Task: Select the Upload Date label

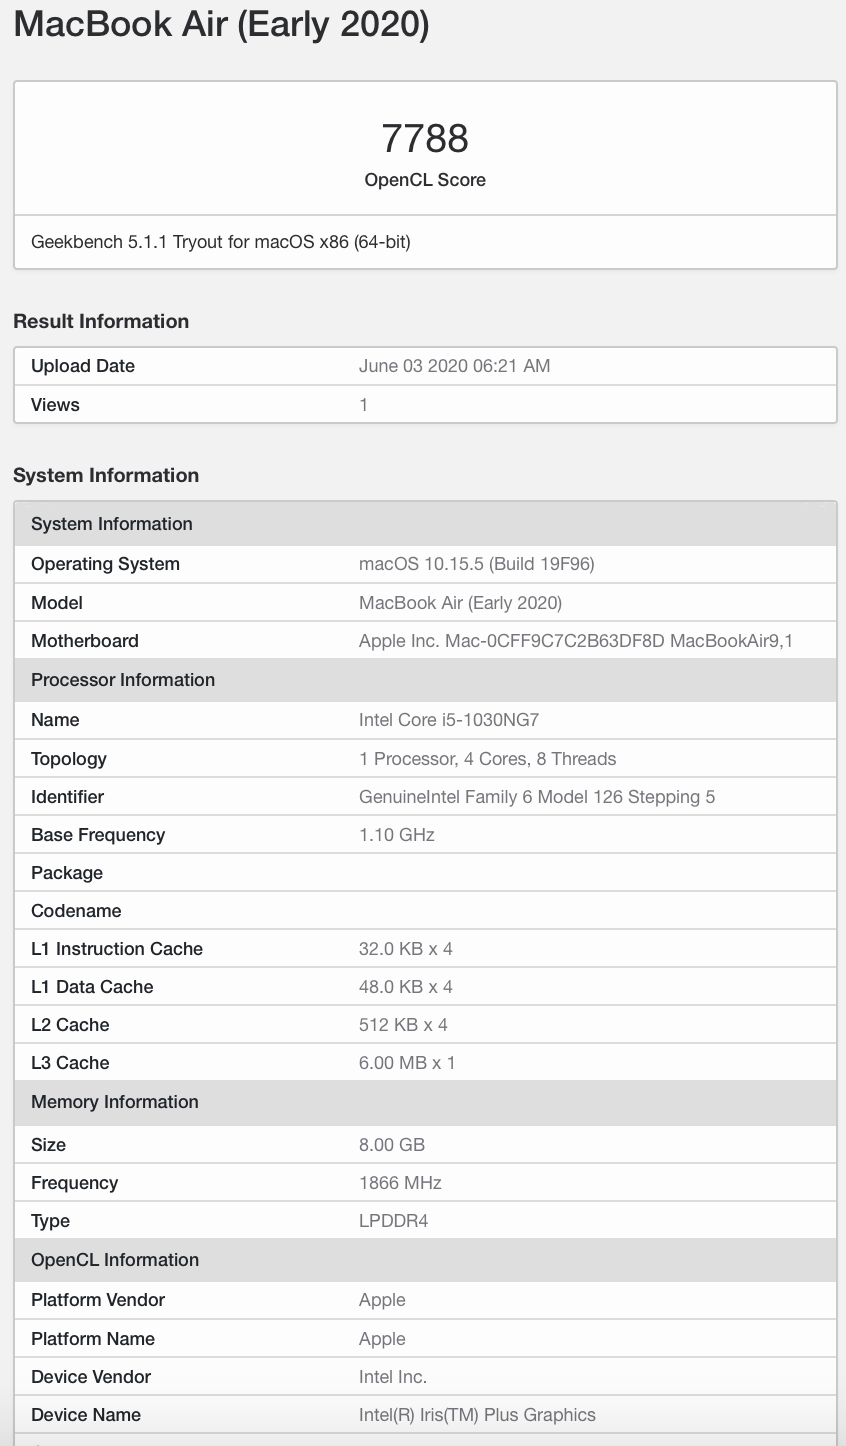Action: point(83,366)
